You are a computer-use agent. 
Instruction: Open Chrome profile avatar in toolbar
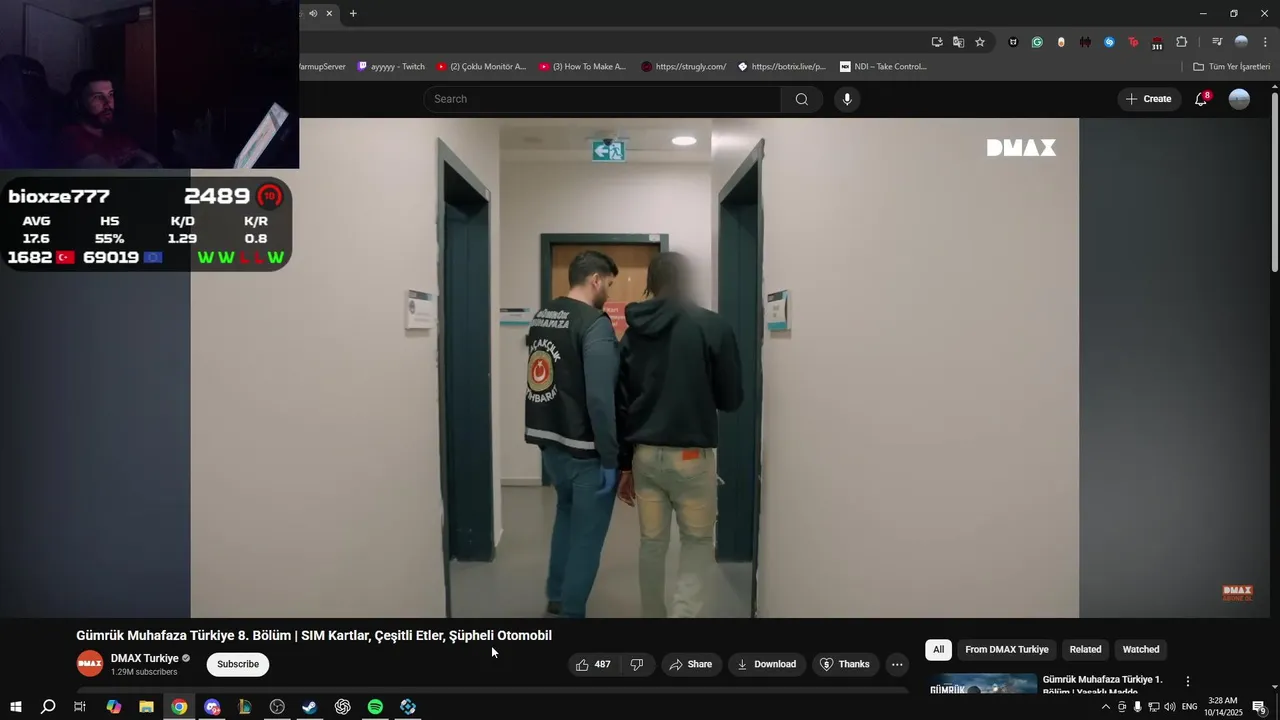tap(1241, 42)
